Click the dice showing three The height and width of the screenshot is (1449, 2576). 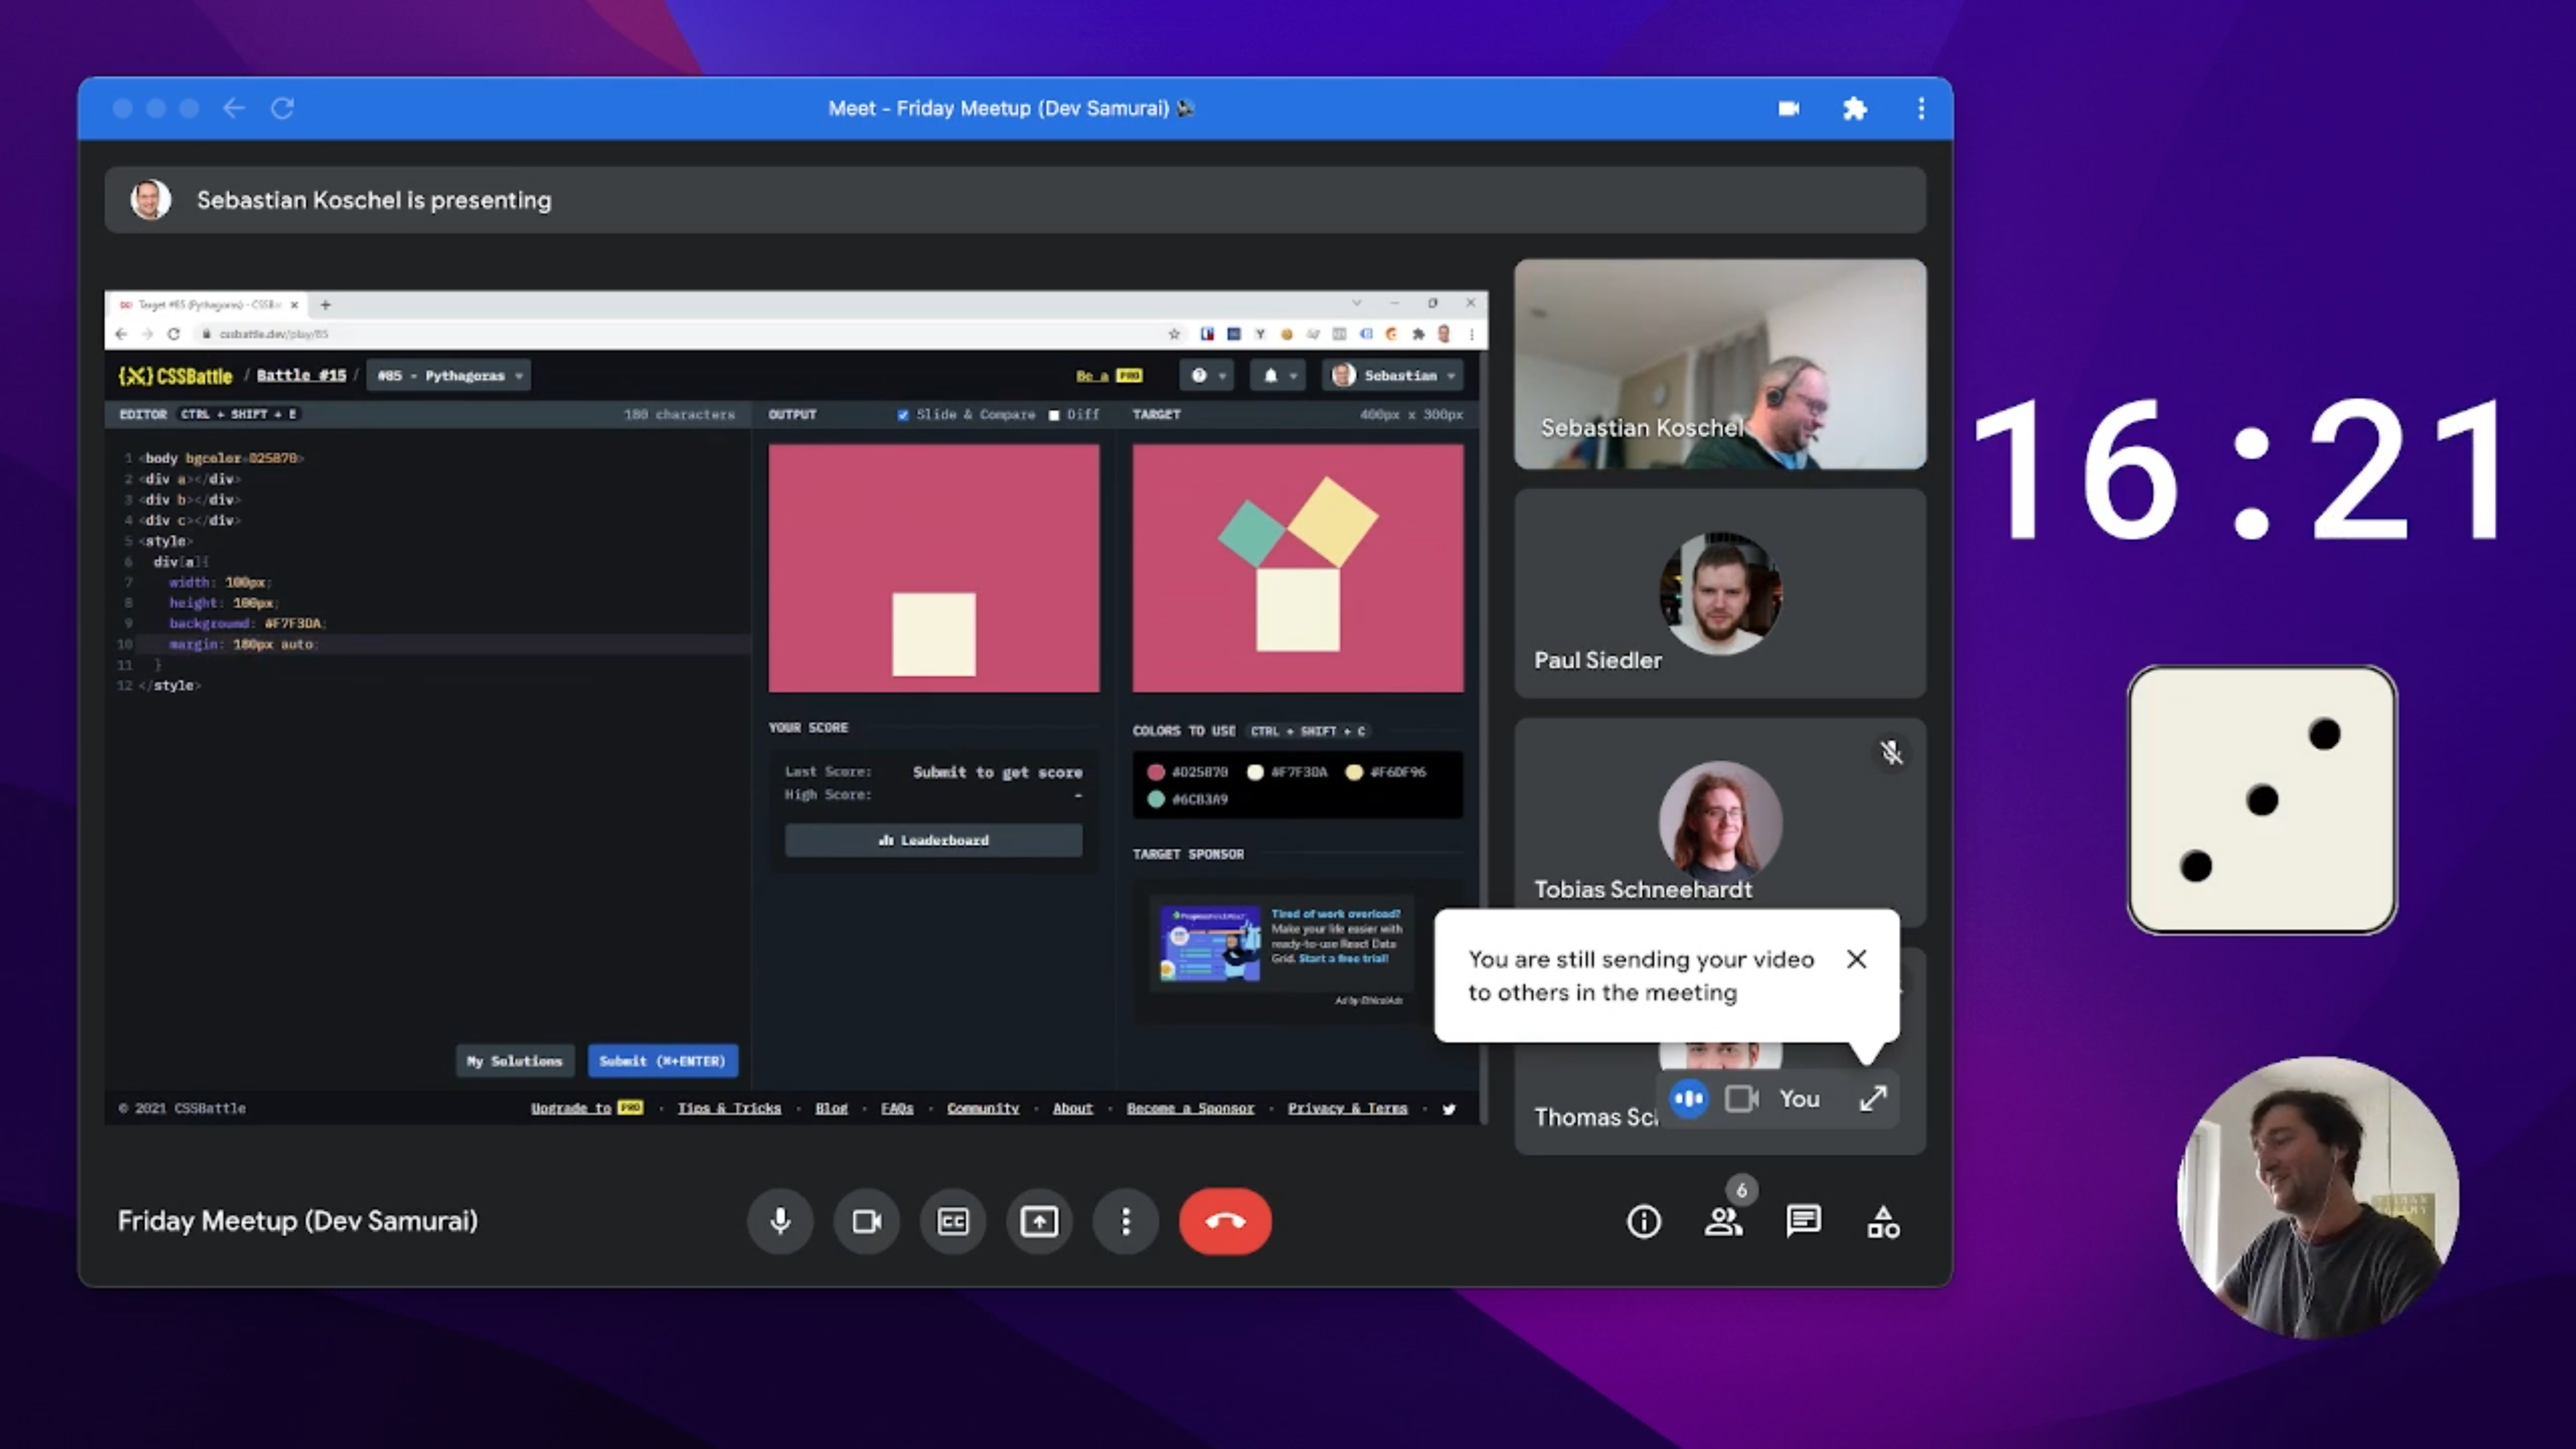point(2262,800)
